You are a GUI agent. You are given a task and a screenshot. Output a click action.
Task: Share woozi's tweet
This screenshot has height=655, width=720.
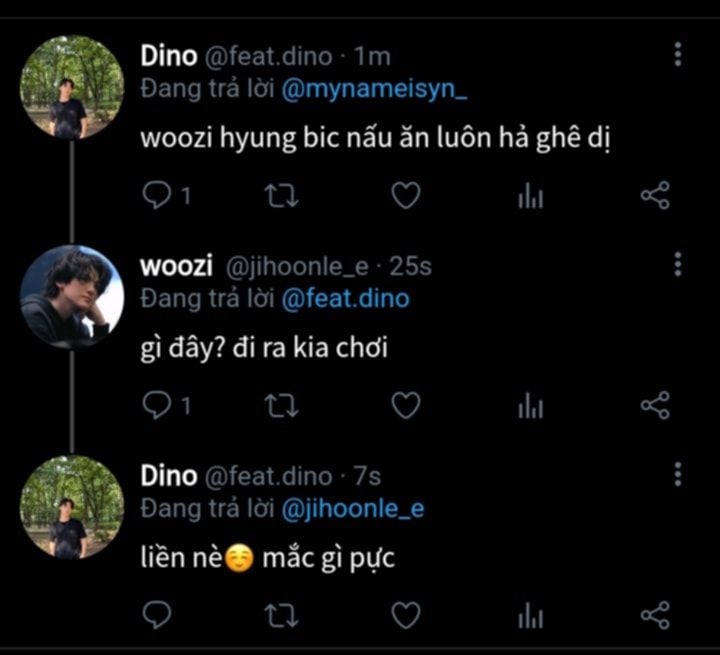click(654, 406)
